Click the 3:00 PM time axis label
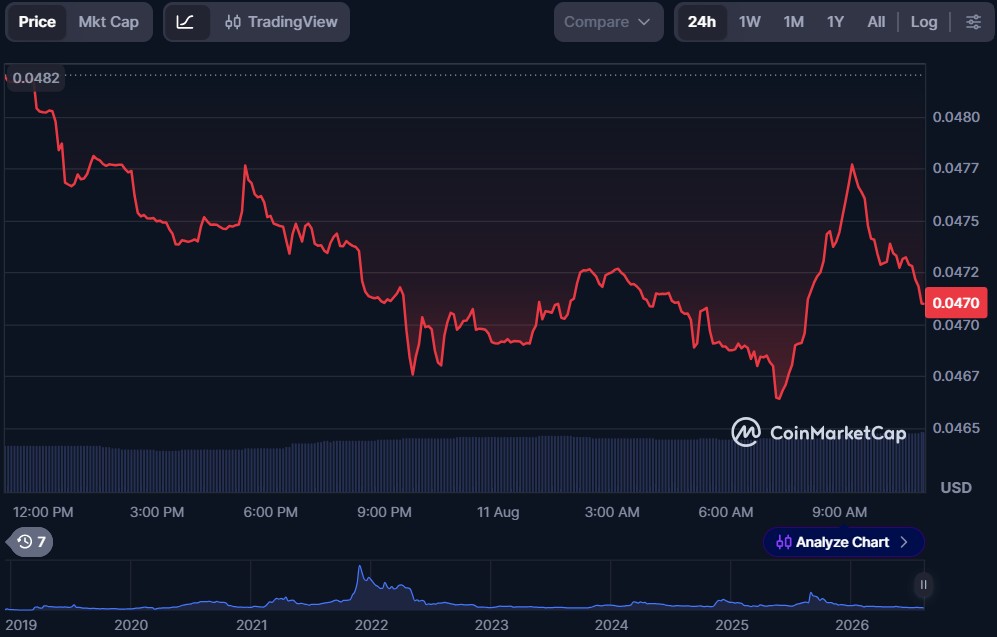The image size is (997, 637). pos(157,512)
